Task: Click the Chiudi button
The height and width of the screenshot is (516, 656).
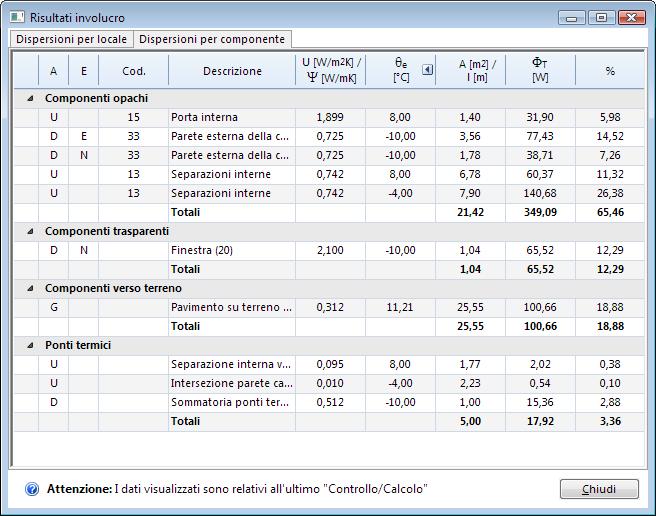Action: tap(599, 489)
